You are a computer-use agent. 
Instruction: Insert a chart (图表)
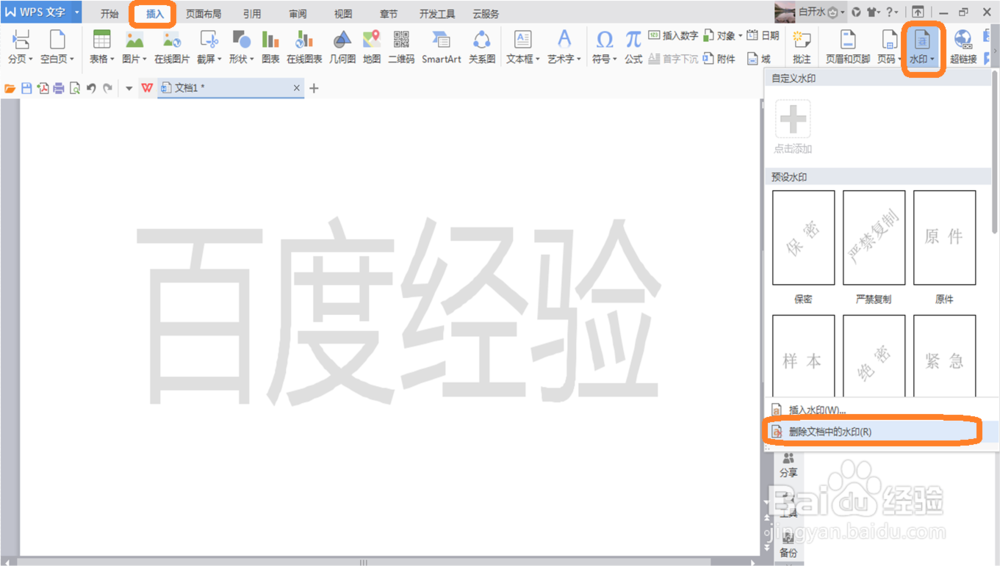(x=270, y=47)
